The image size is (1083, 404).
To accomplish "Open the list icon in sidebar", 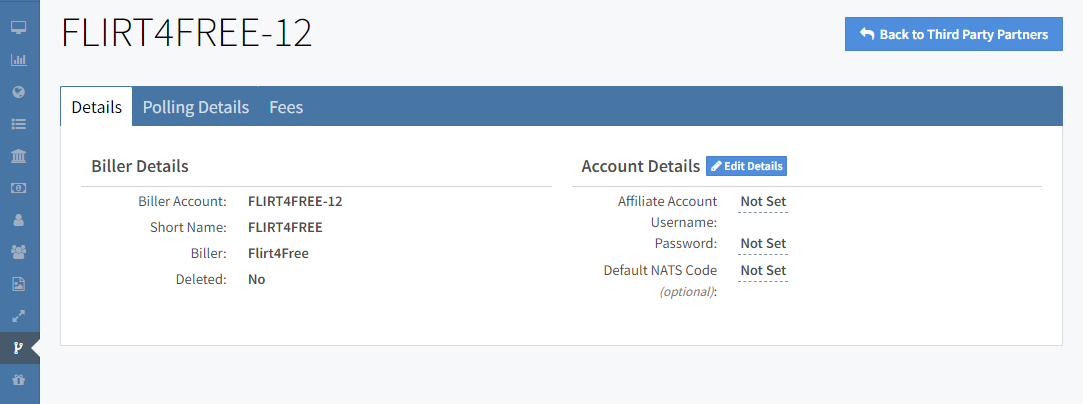I will [x=18, y=124].
